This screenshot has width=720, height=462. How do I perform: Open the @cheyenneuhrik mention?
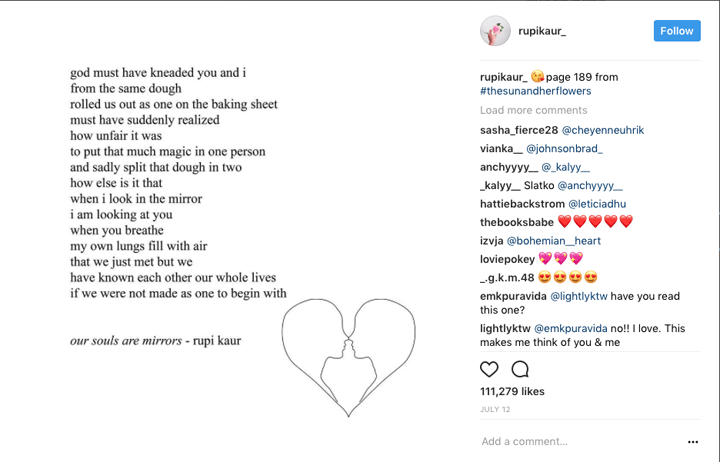coord(603,130)
